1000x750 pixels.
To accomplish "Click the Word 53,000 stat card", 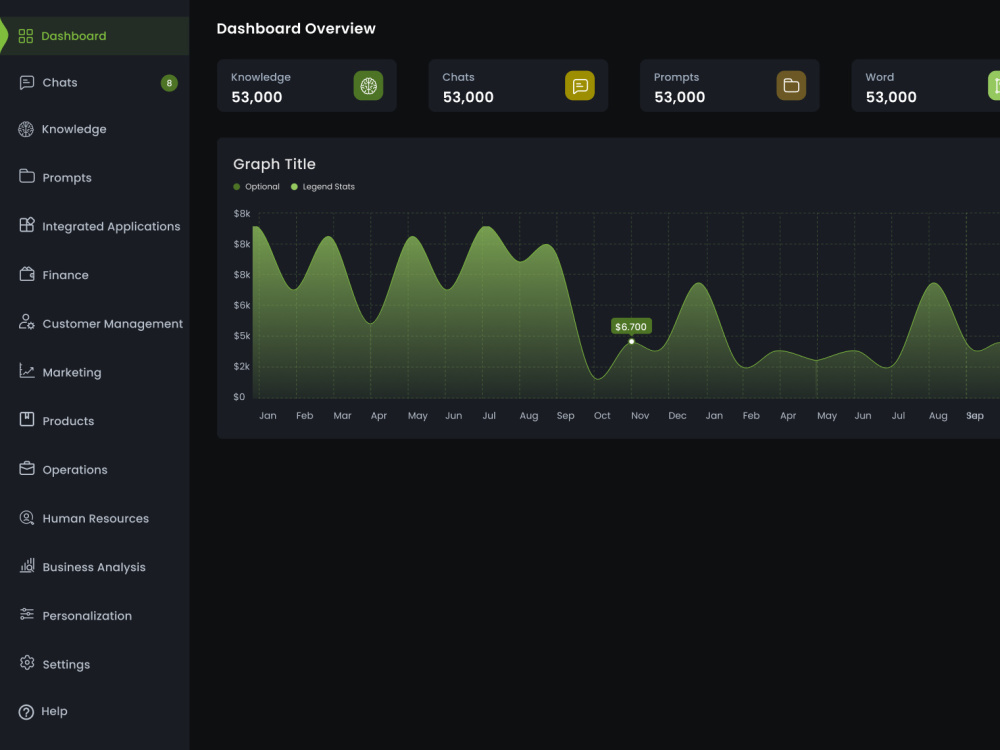I will click(925, 85).
